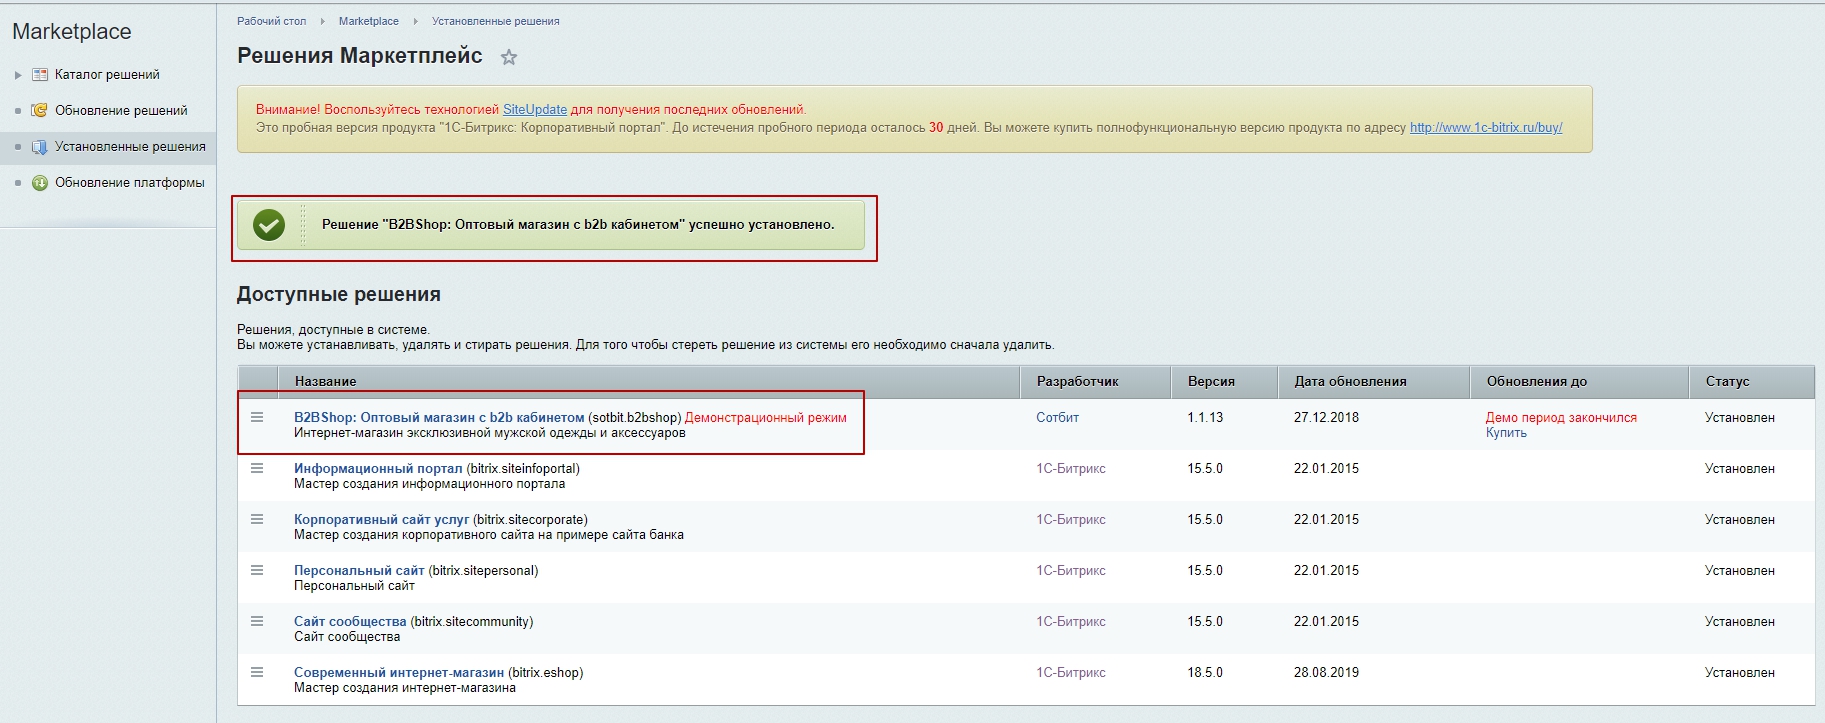
Task: Click the Обновление платформы sidebar icon
Action: 40,183
